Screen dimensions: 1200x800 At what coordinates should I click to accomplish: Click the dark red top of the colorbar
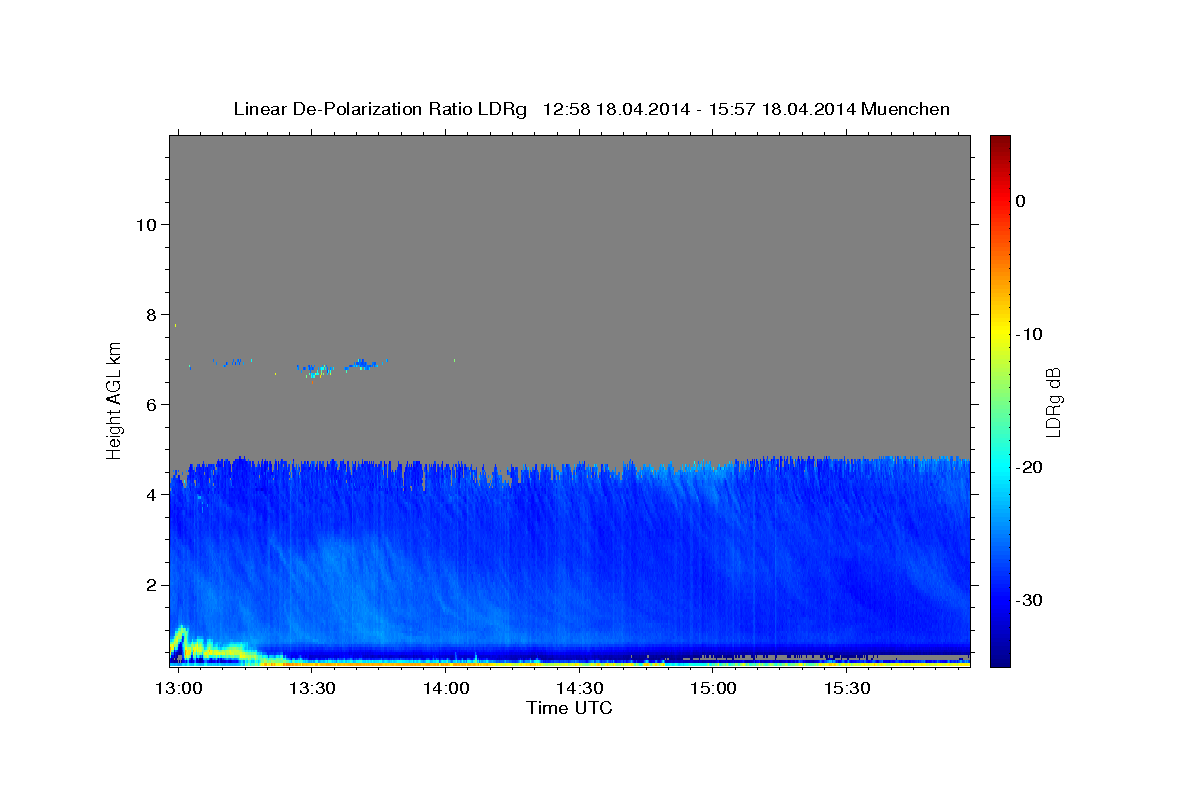click(1000, 143)
